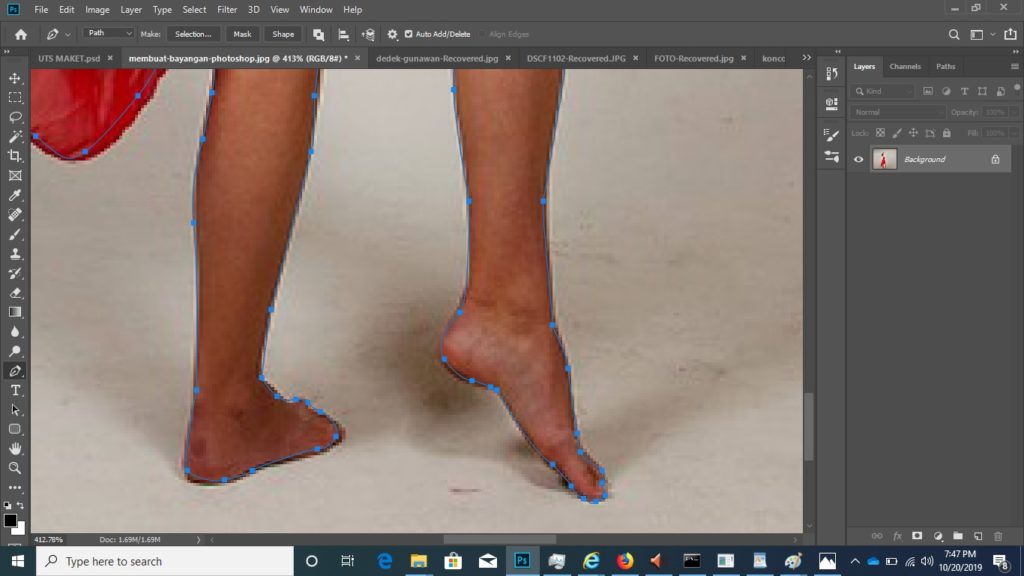Select the Frame tool
The width and height of the screenshot is (1024, 576).
tap(15, 176)
